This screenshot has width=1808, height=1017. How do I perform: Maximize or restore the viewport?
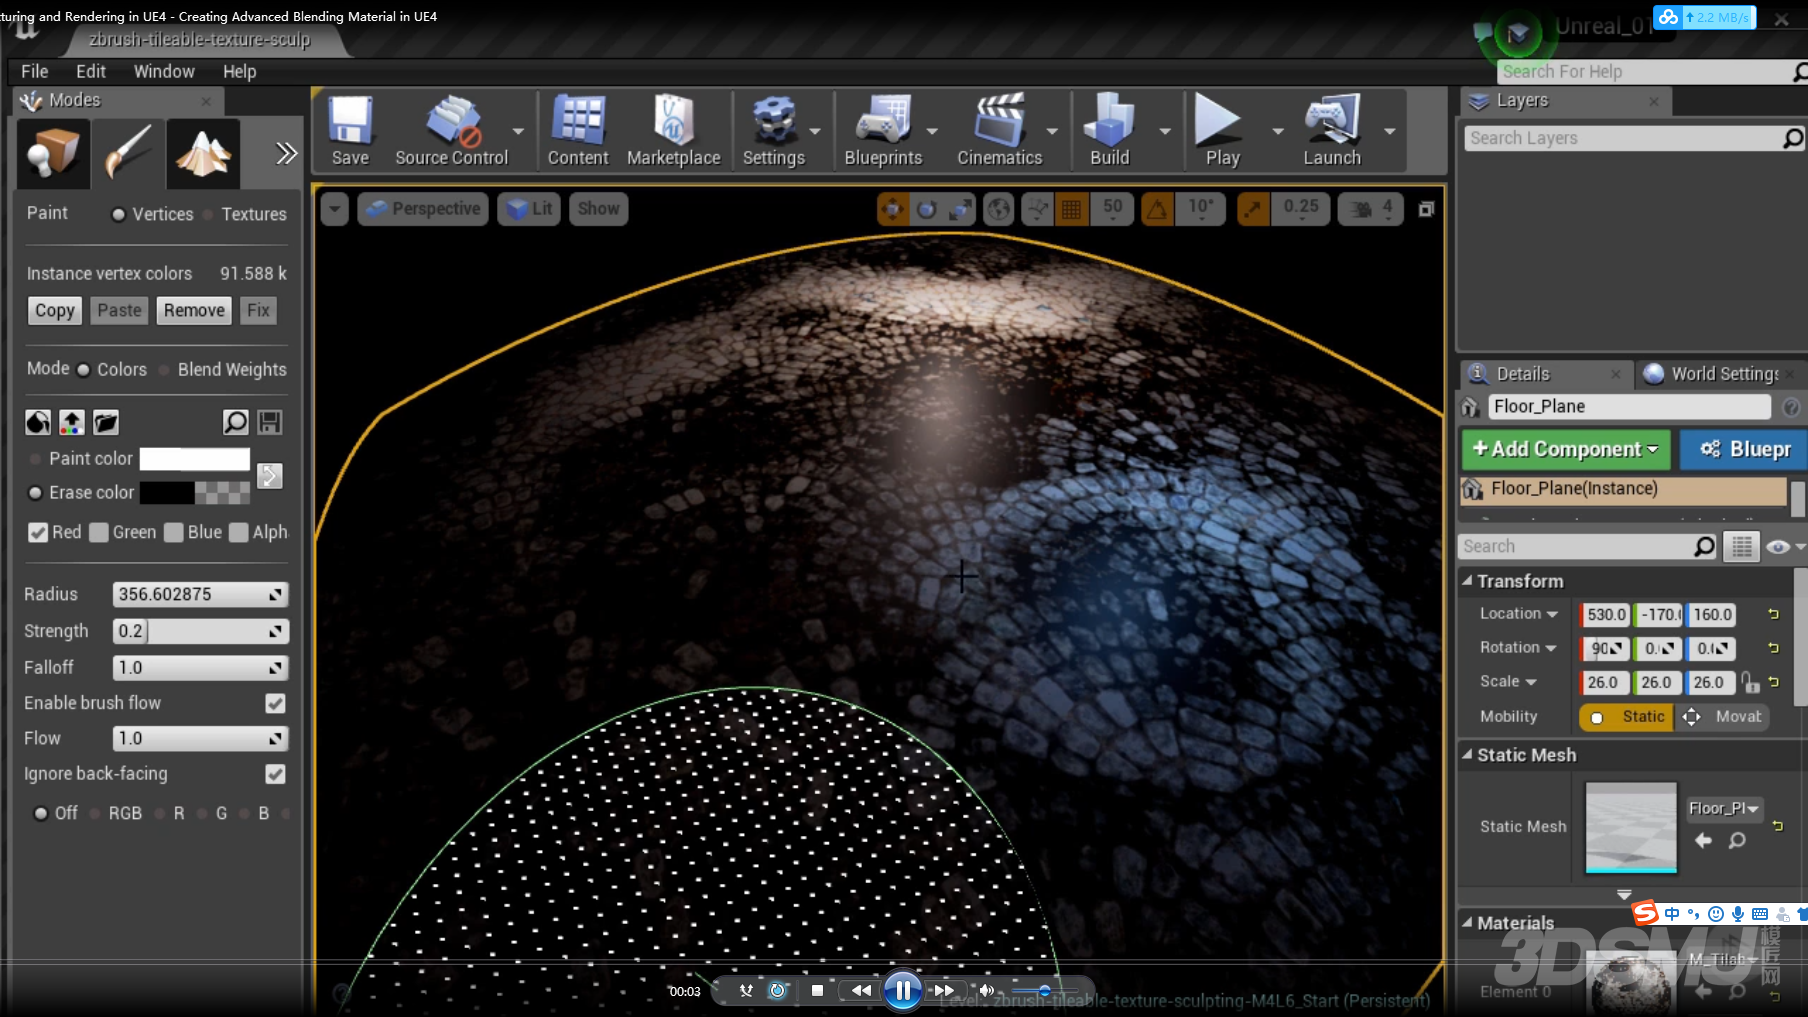click(x=1427, y=209)
